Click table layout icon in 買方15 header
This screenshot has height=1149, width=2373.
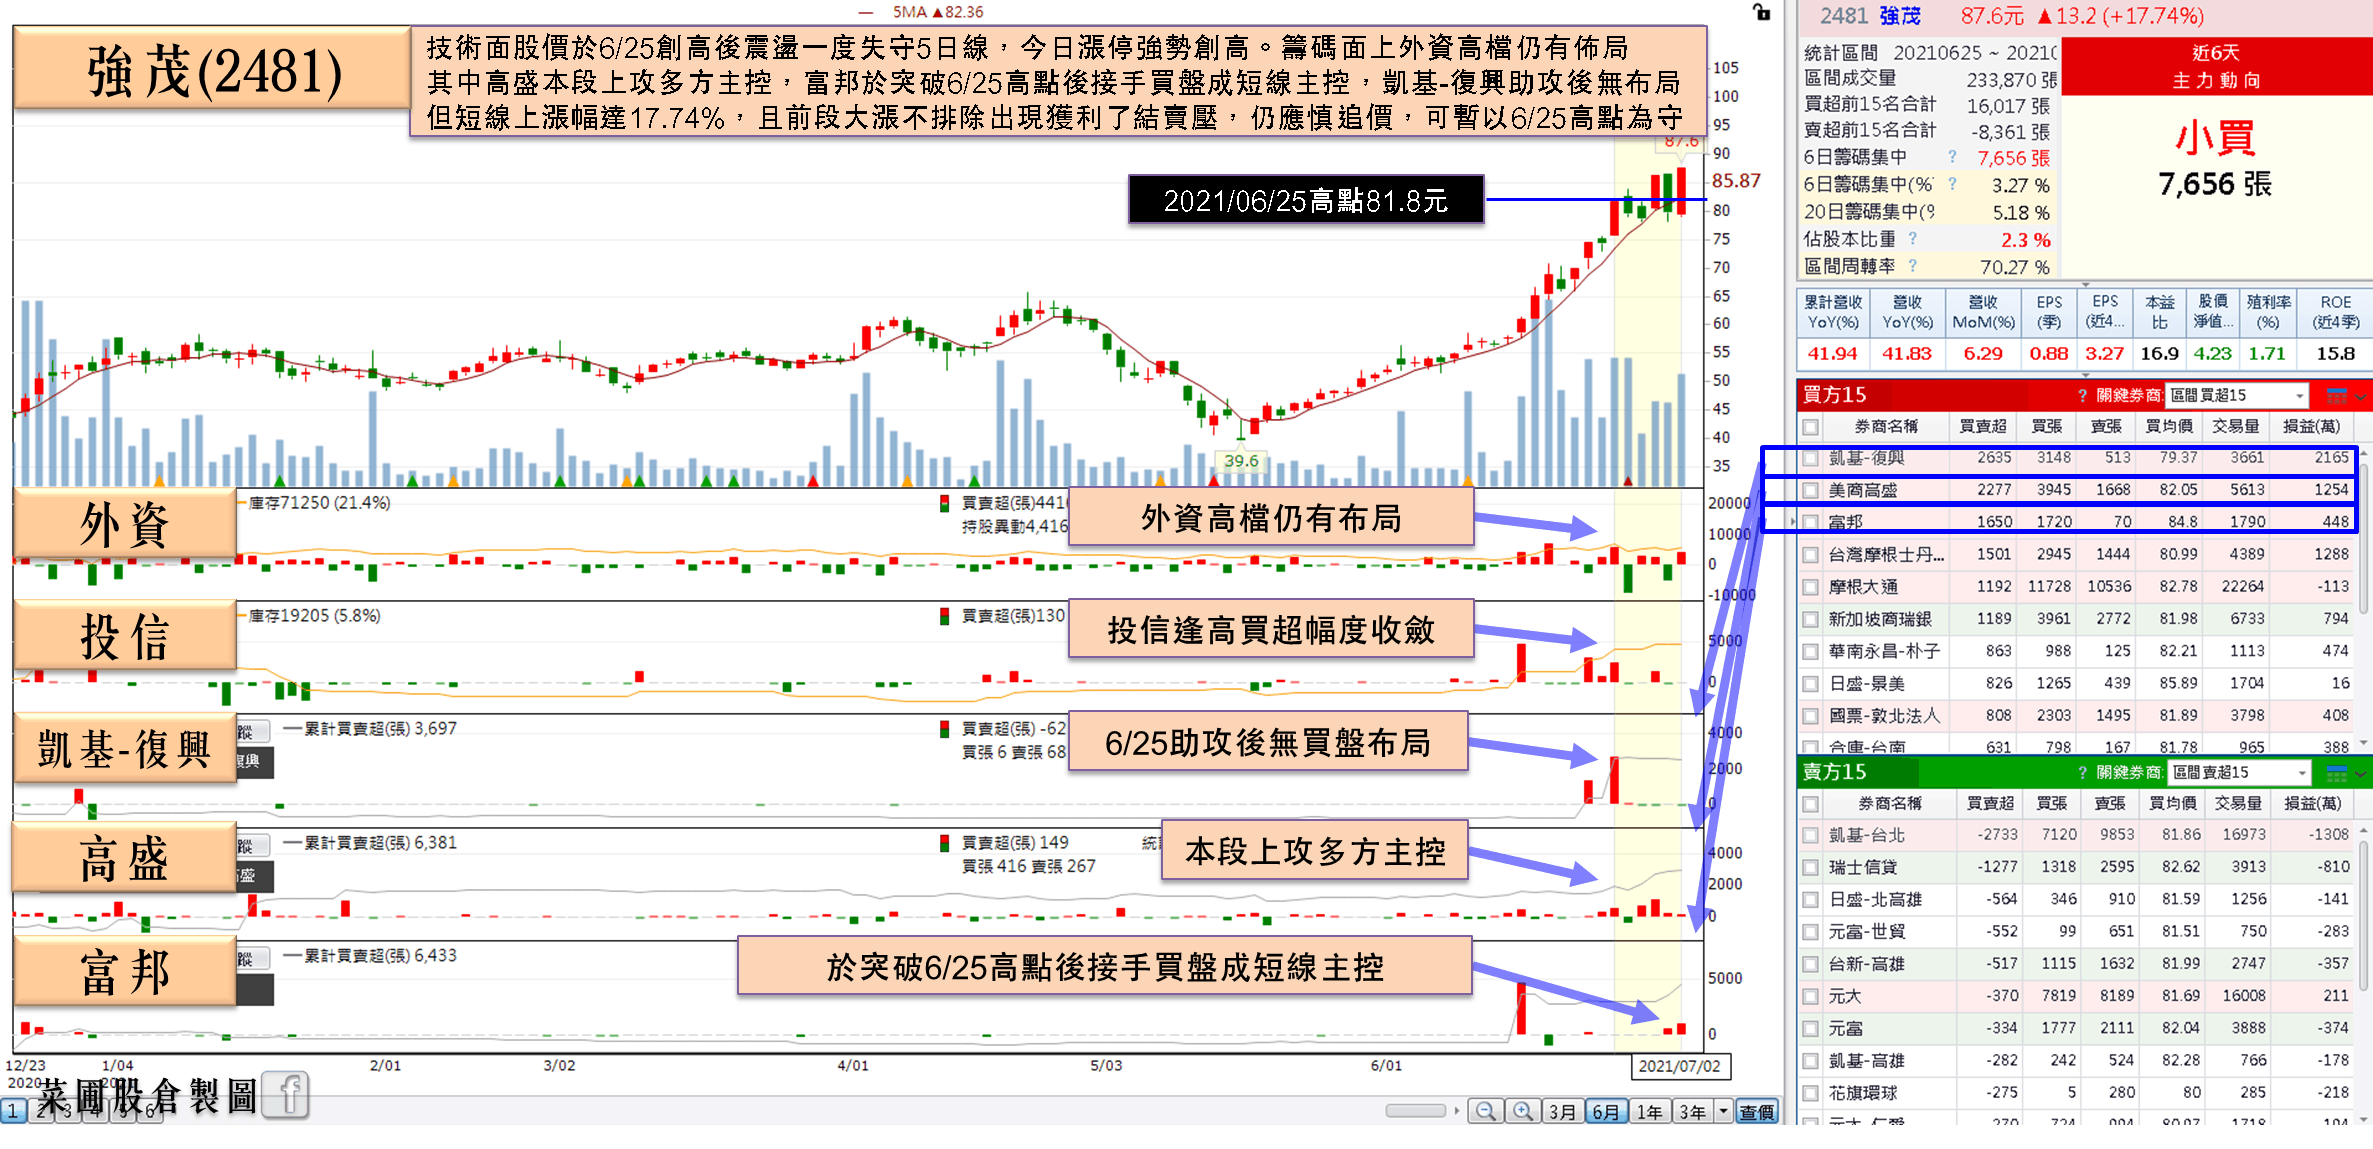pyautogui.click(x=2337, y=395)
